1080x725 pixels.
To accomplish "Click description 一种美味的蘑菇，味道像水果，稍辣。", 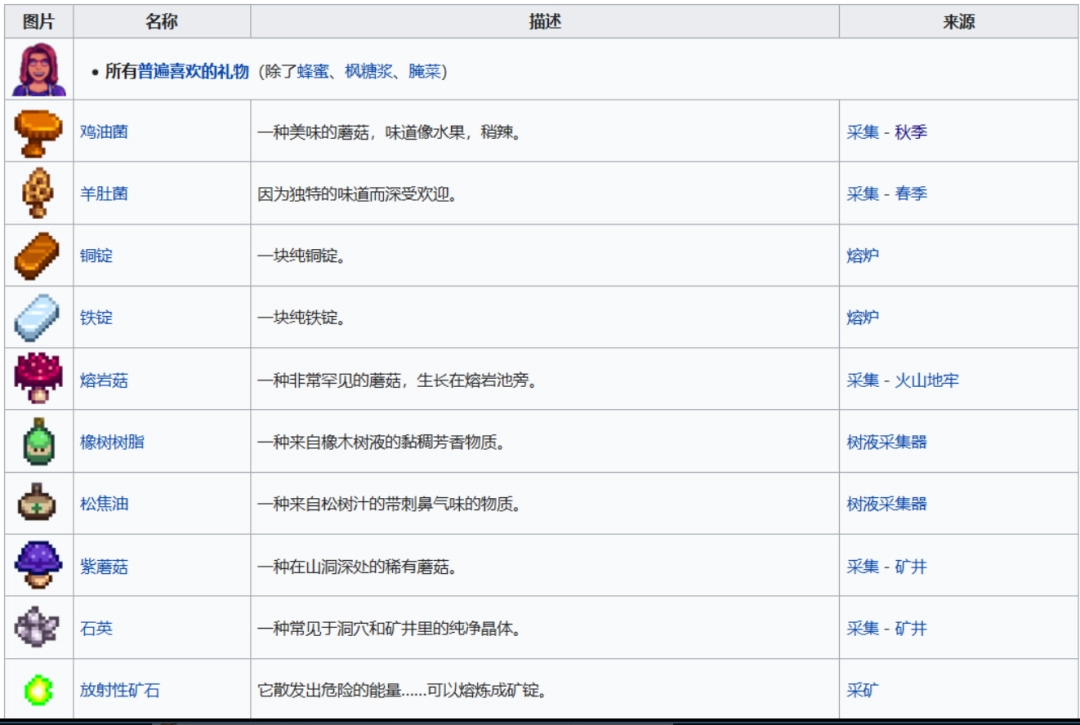I will [389, 132].
